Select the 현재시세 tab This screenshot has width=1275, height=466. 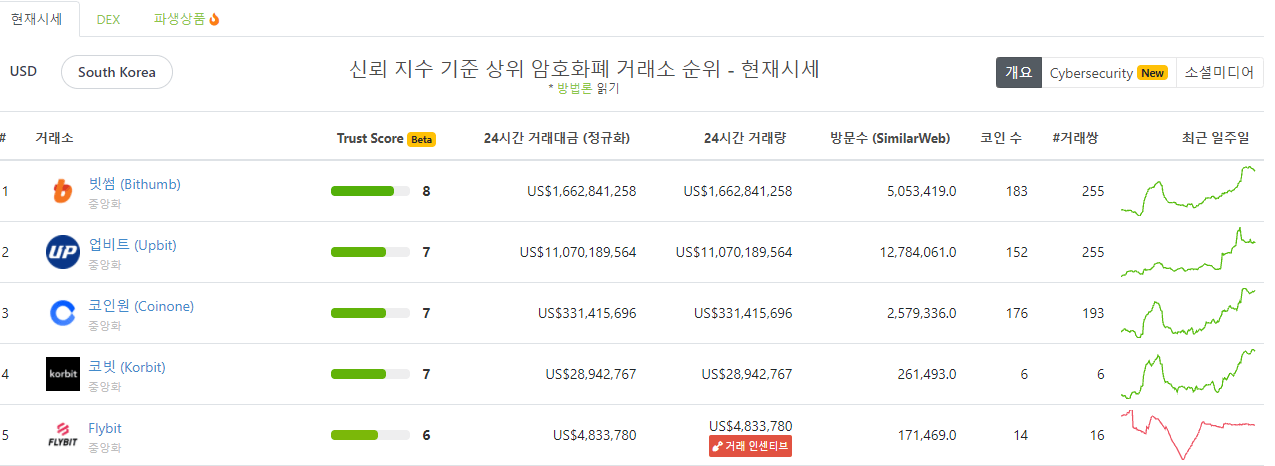pyautogui.click(x=37, y=19)
